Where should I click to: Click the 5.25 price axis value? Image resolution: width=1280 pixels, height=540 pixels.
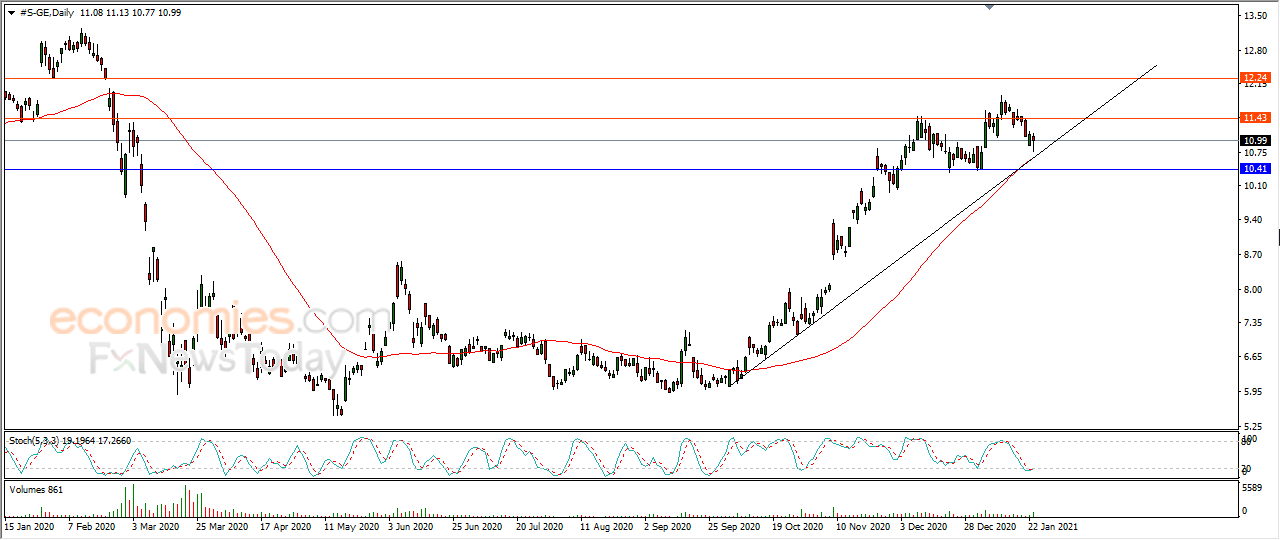tap(1252, 425)
